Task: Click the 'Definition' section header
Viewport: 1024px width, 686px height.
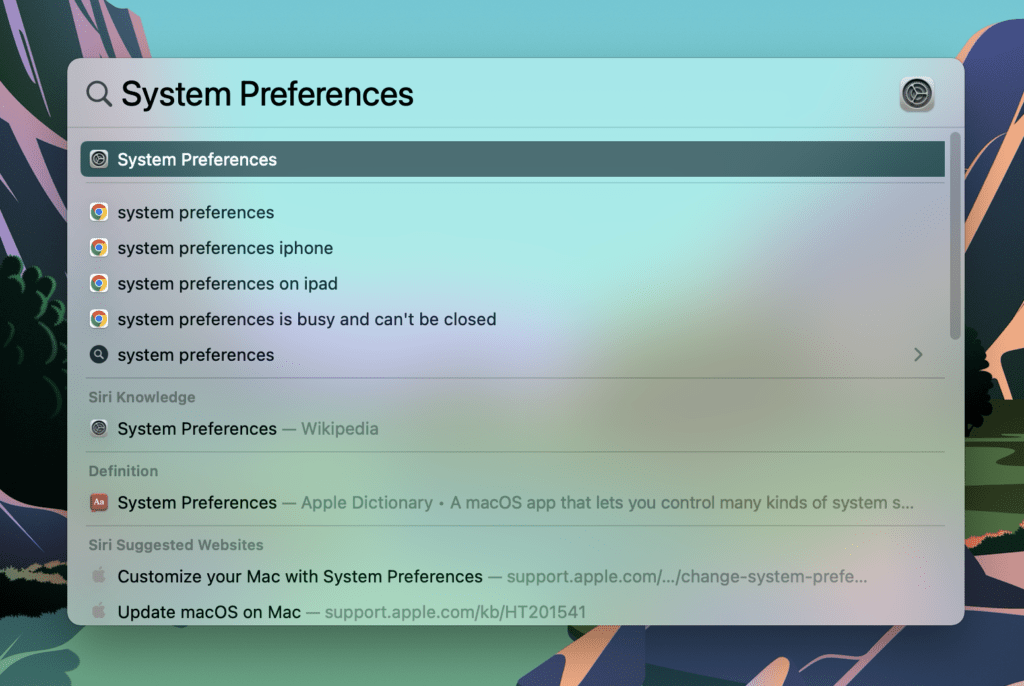Action: 123,471
